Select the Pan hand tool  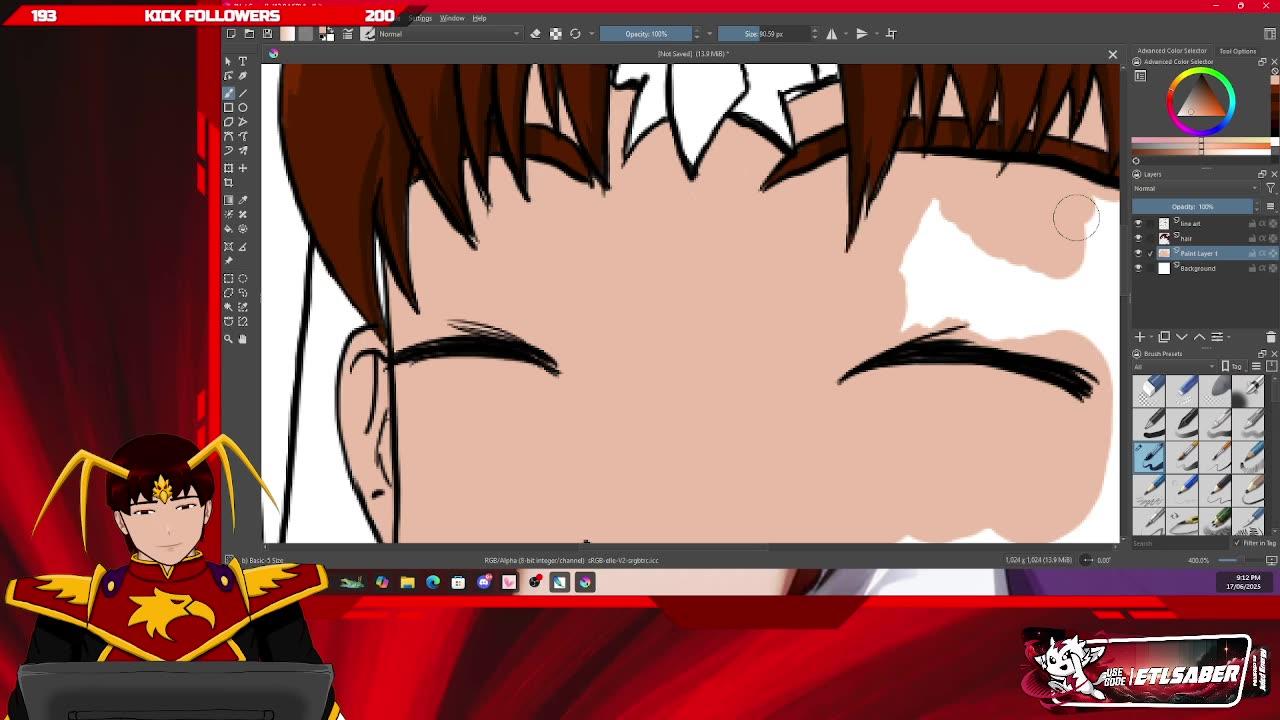click(243, 339)
